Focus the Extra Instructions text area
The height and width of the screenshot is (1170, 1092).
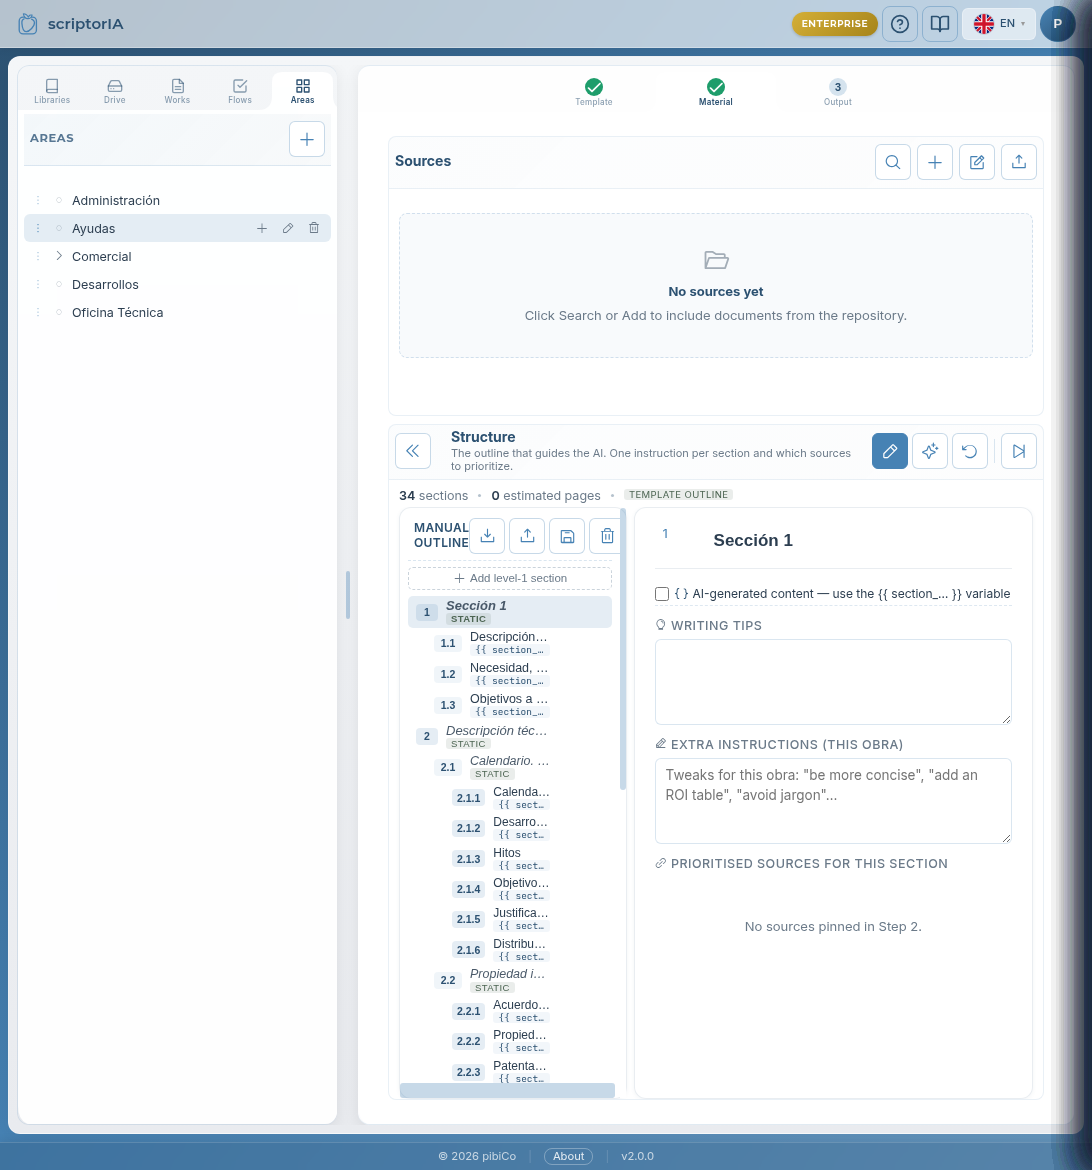(x=833, y=801)
